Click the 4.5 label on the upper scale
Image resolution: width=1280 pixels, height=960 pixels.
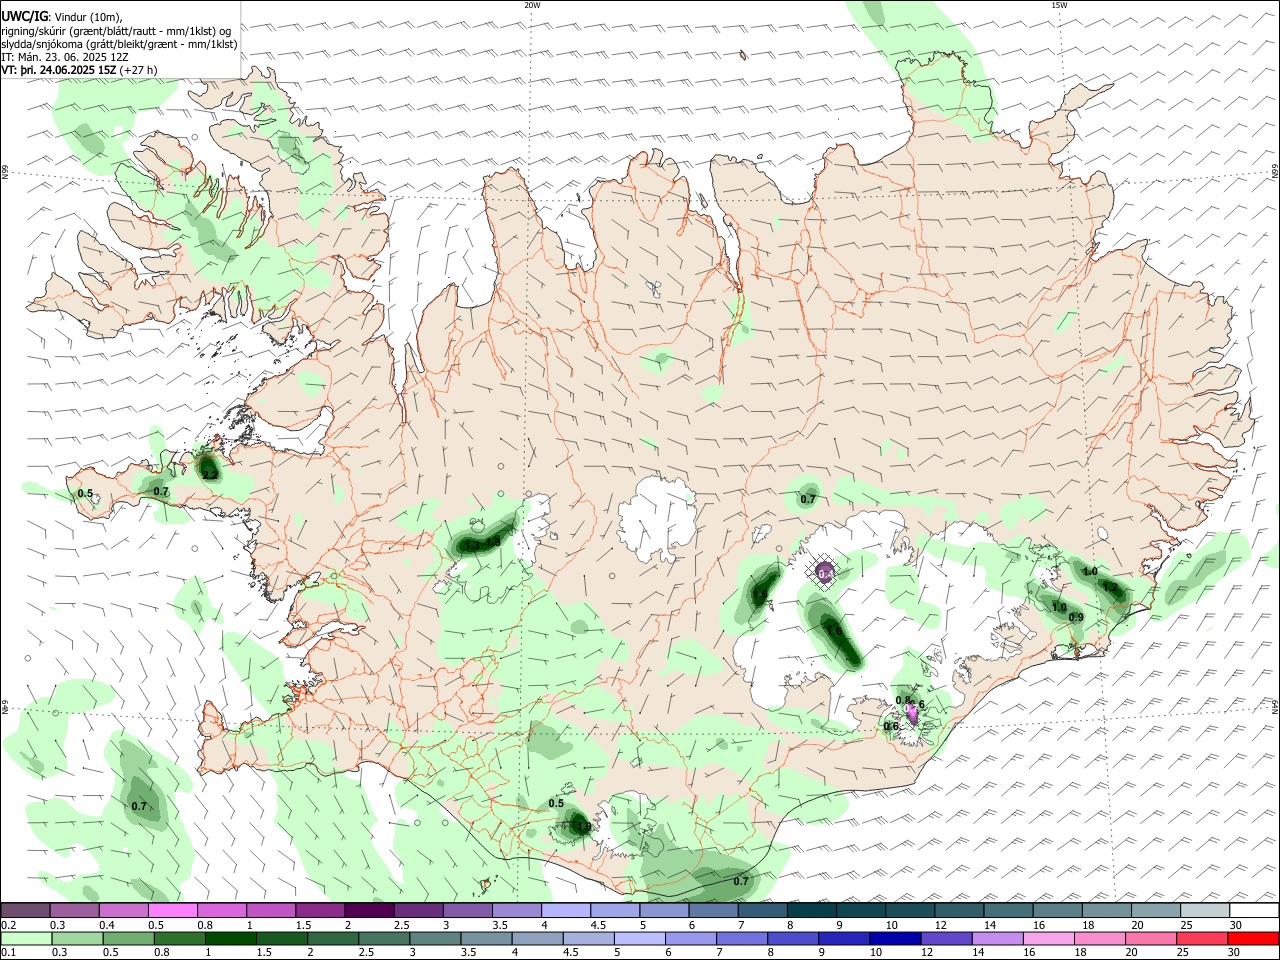[x=598, y=925]
